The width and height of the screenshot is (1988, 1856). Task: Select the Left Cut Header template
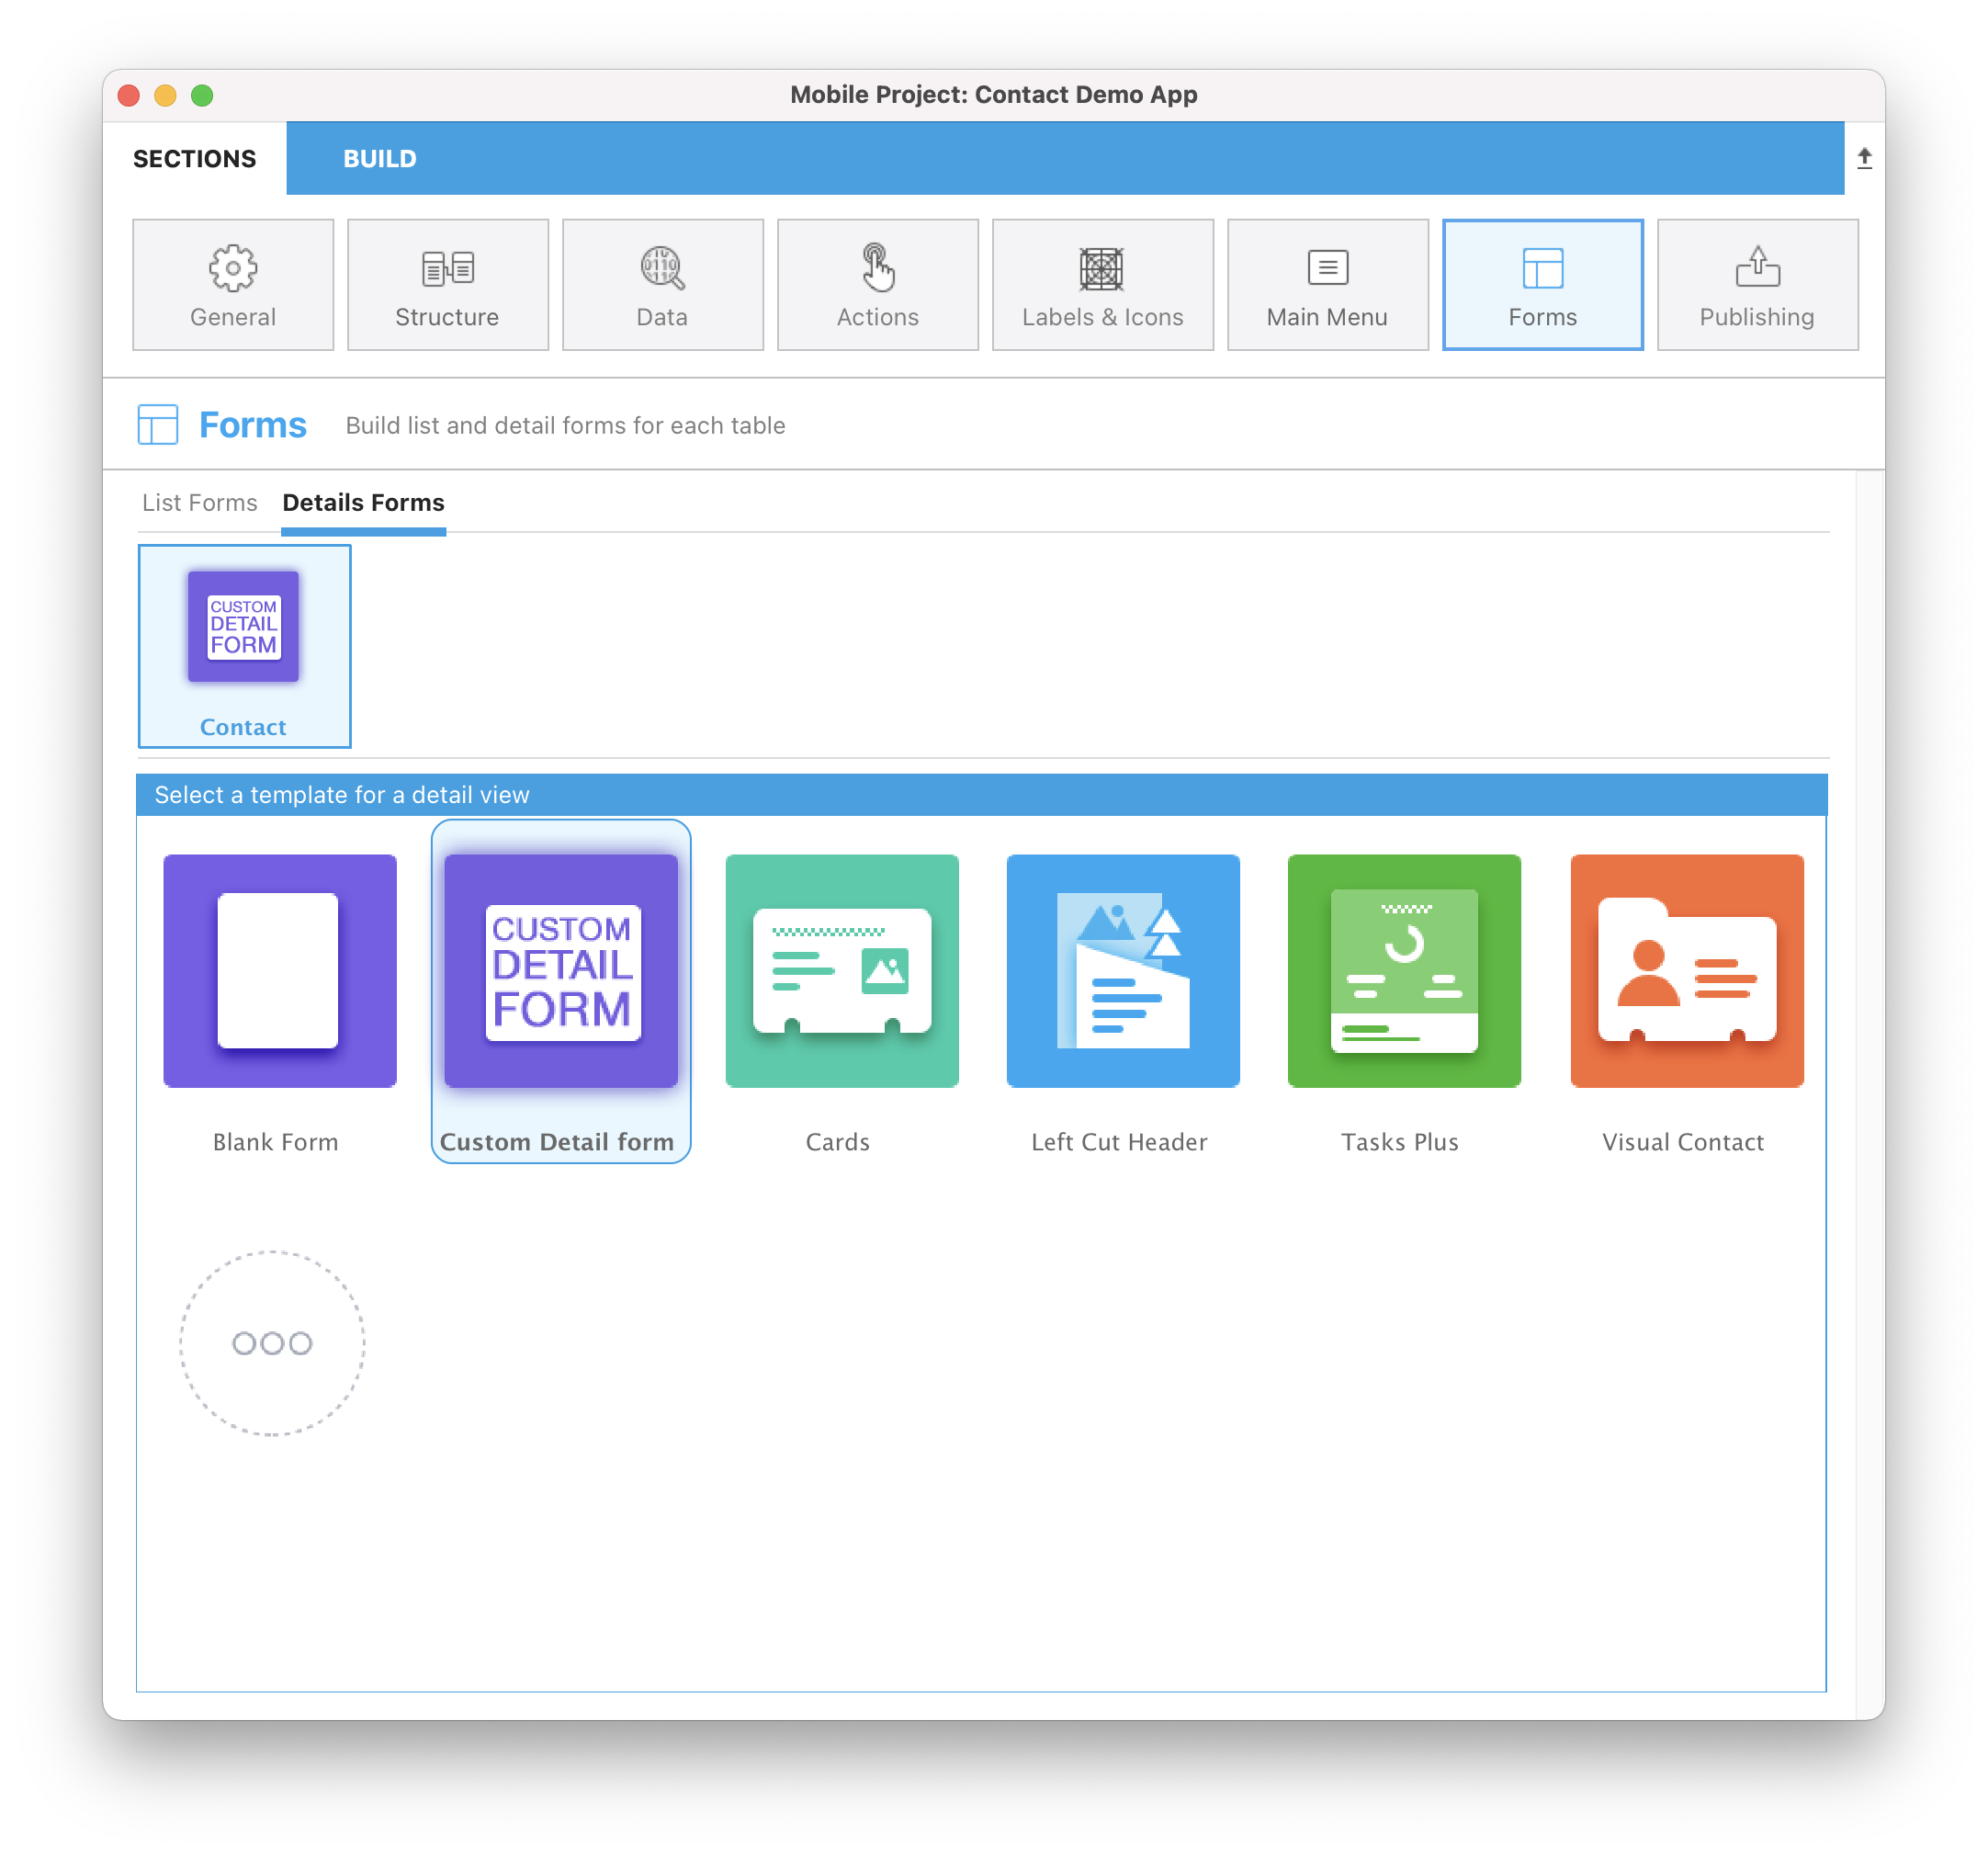coord(1122,968)
